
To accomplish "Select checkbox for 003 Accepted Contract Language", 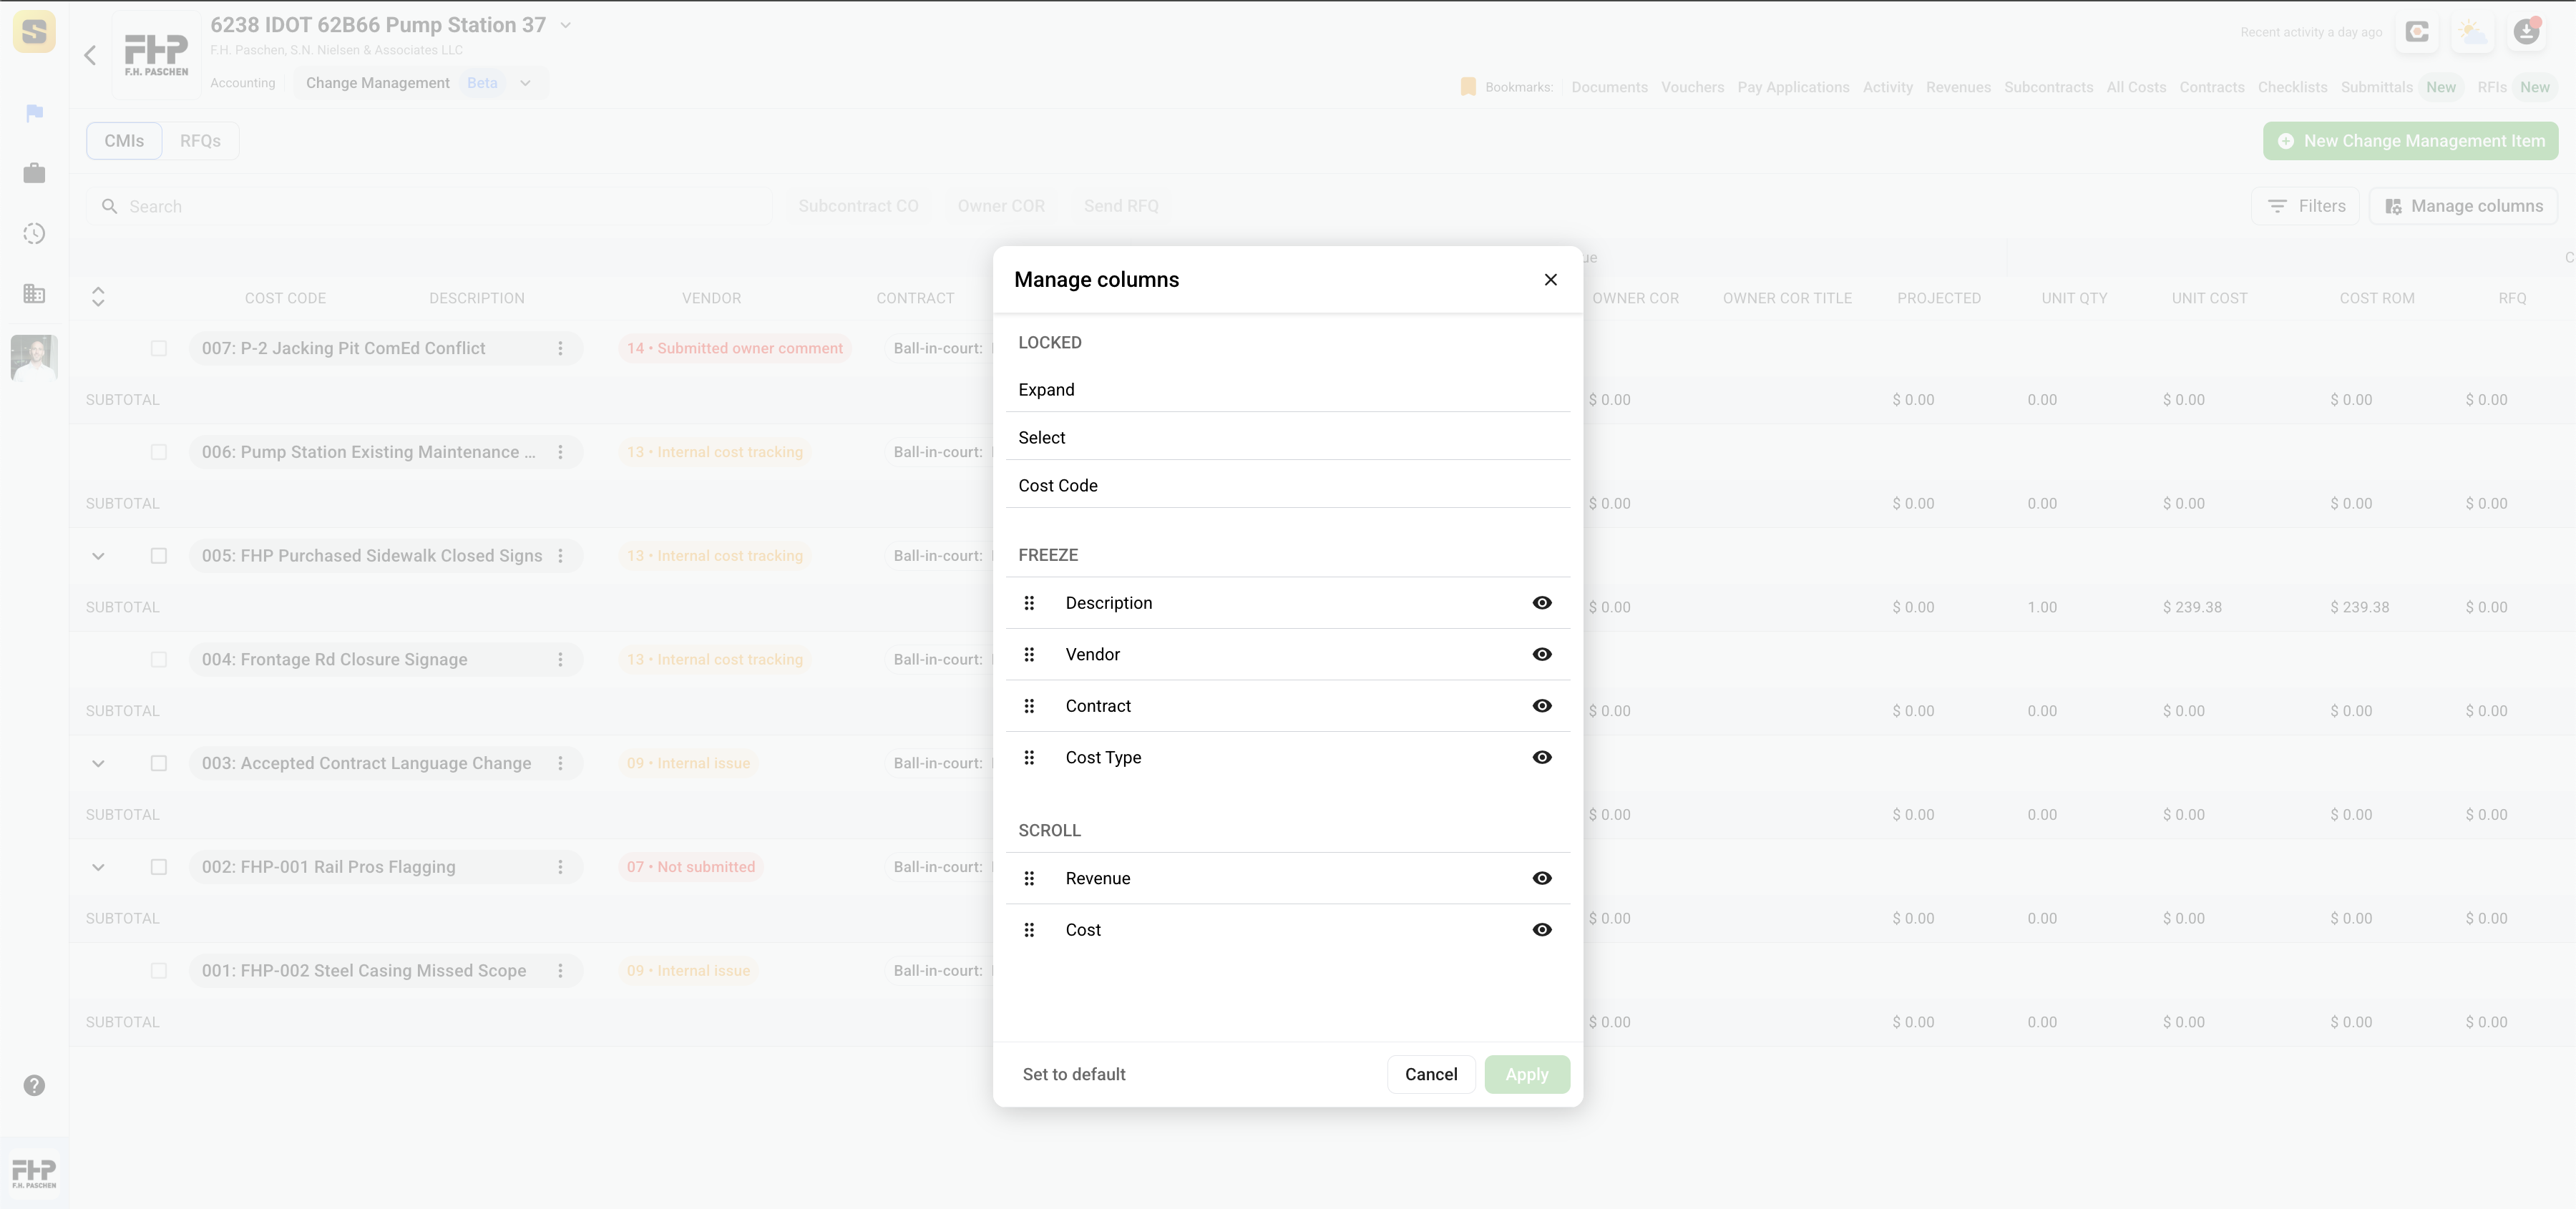I will pyautogui.click(x=159, y=763).
